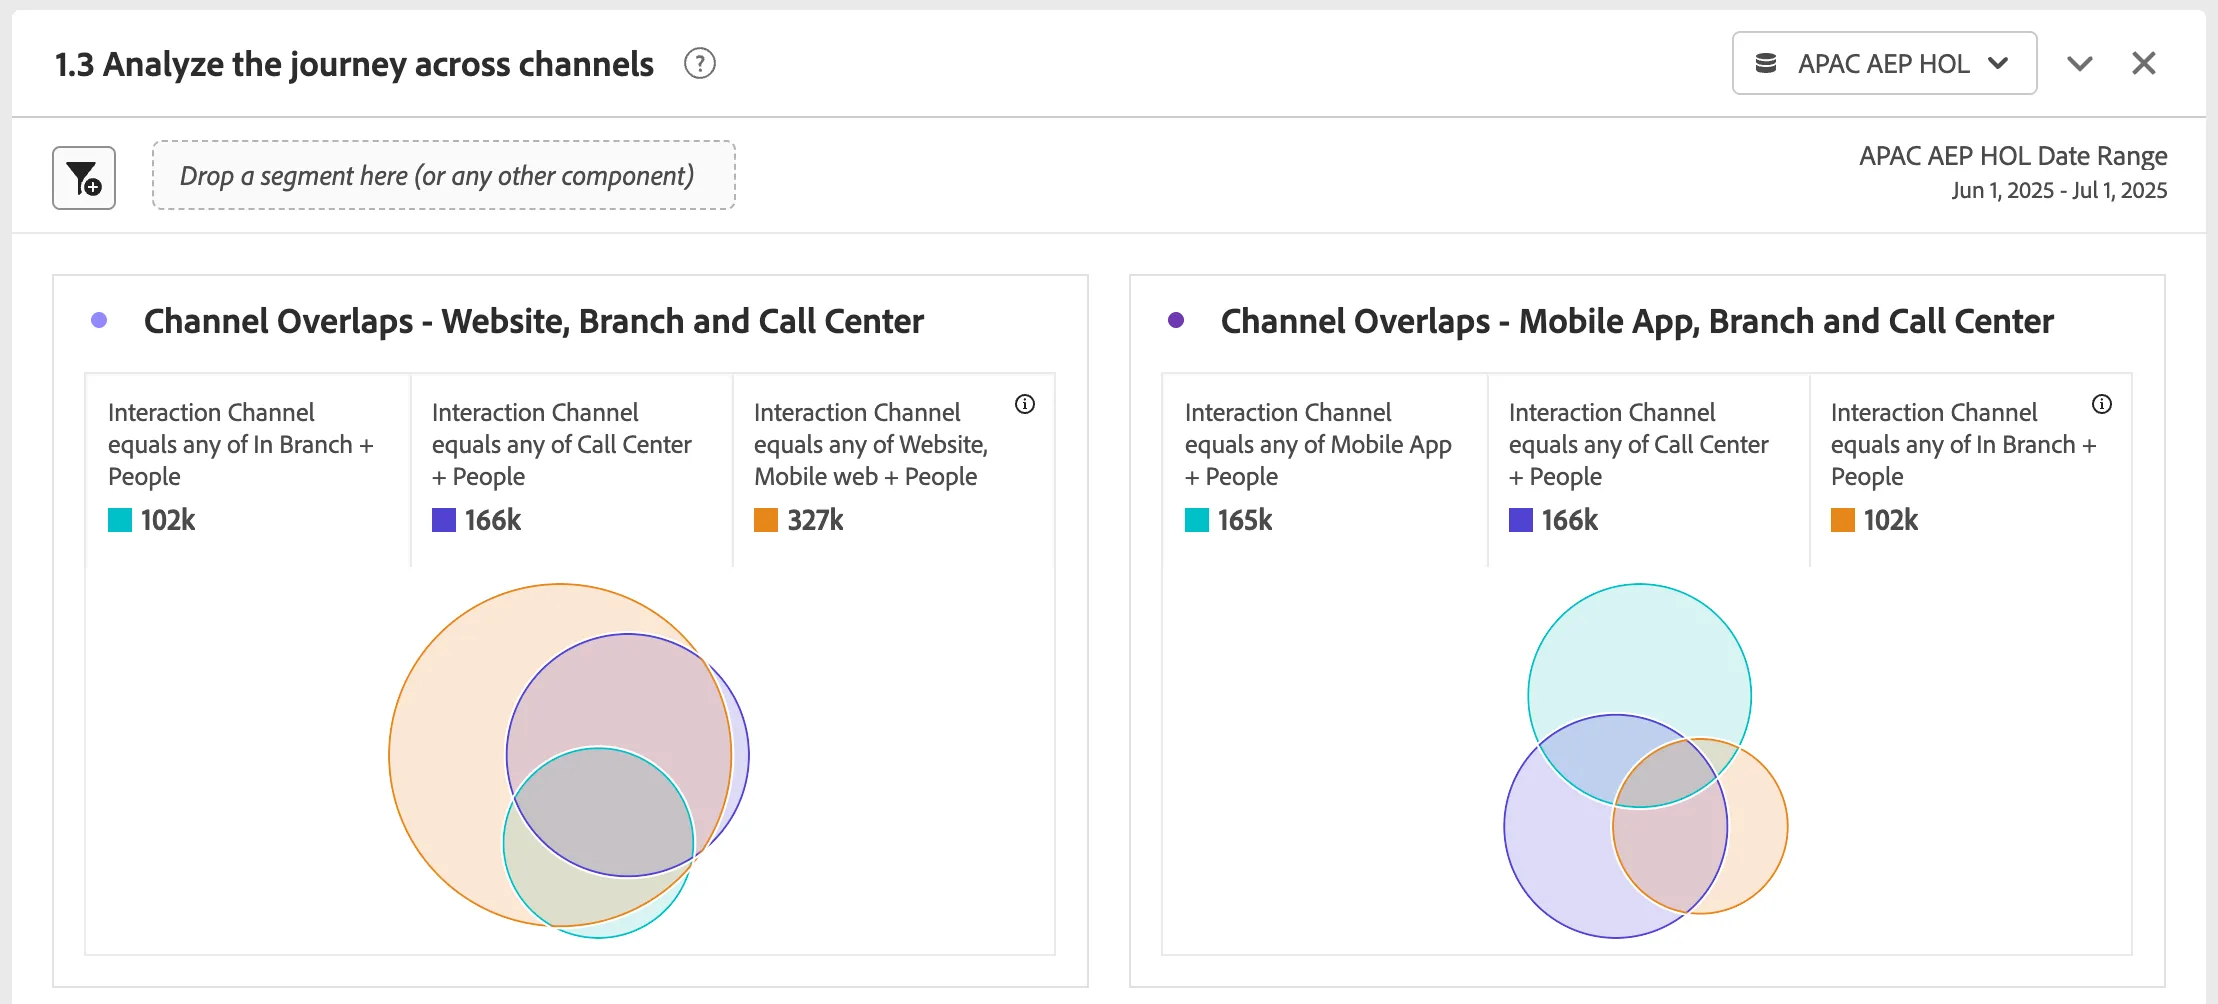Image resolution: width=2218 pixels, height=1004 pixels.
Task: Open the APAC AEP HOL data view dropdown
Action: tap(1884, 63)
